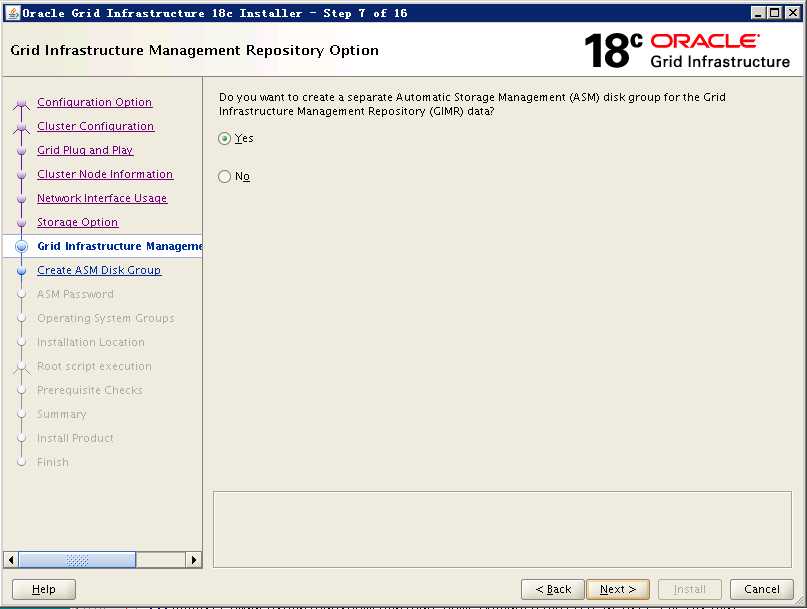Click the step bullet beside Network Interface Usage
This screenshot has height=609, width=807.
[x=21, y=198]
